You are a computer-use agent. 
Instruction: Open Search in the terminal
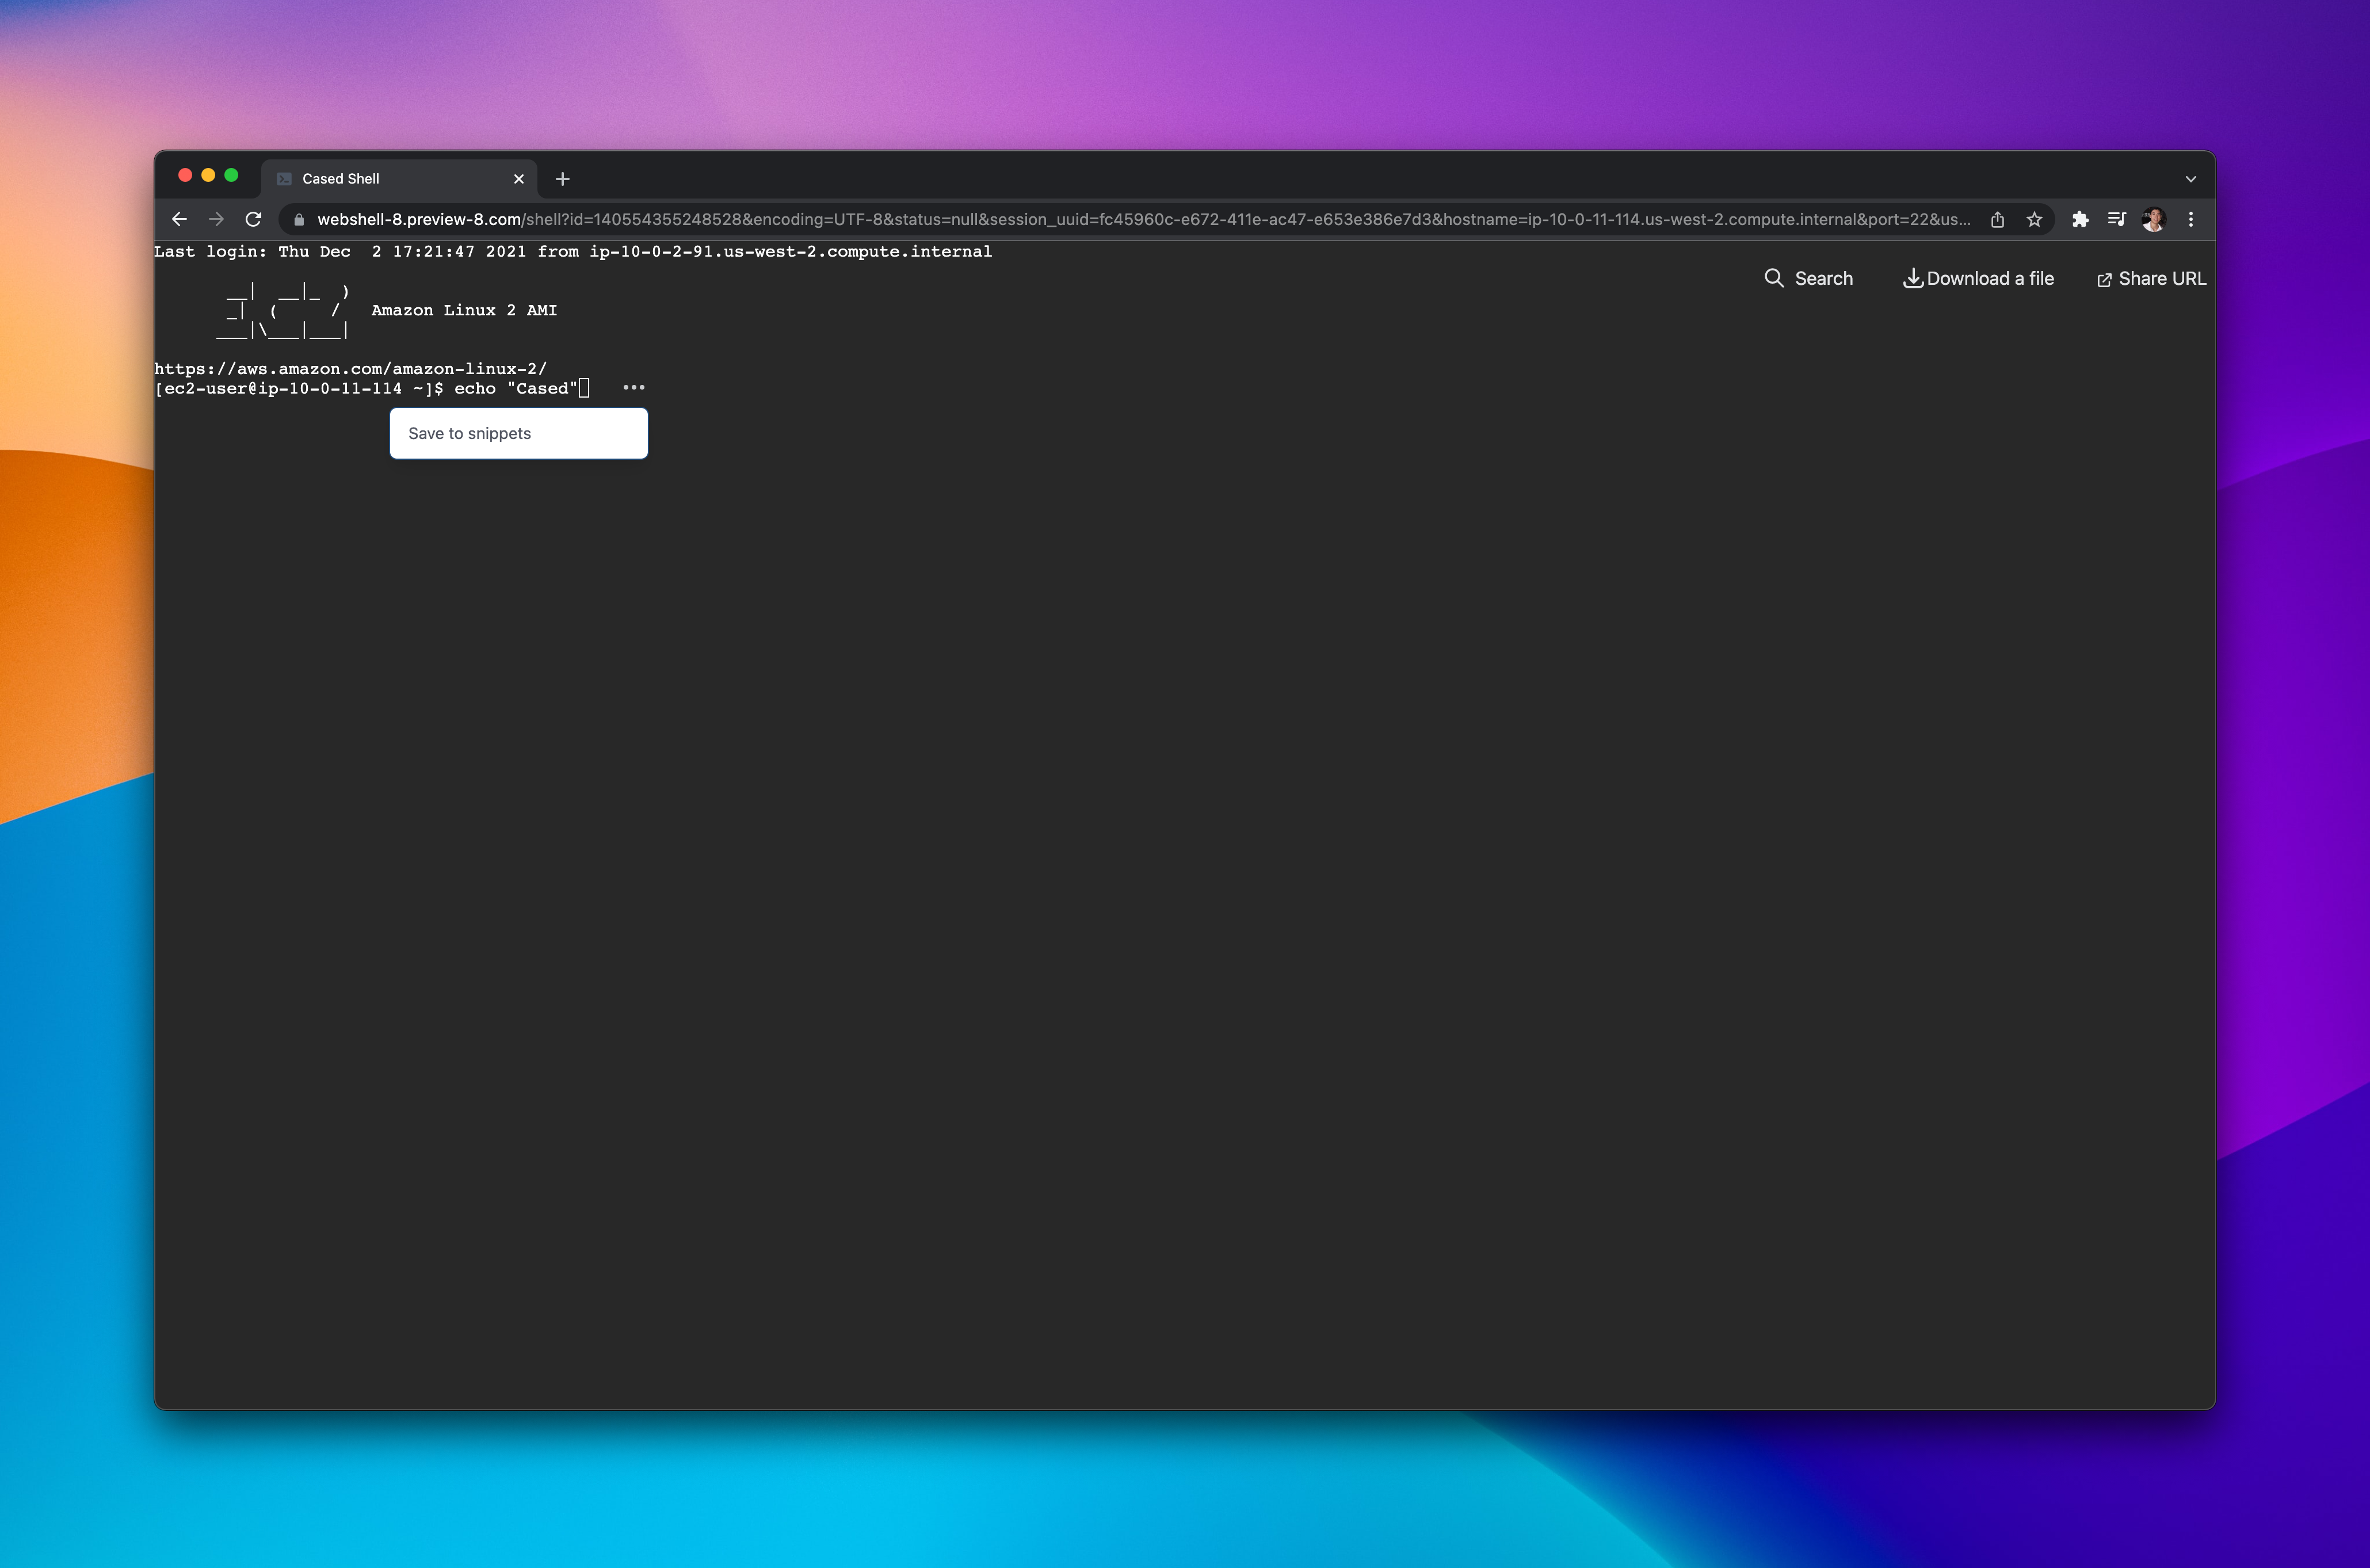click(1809, 278)
